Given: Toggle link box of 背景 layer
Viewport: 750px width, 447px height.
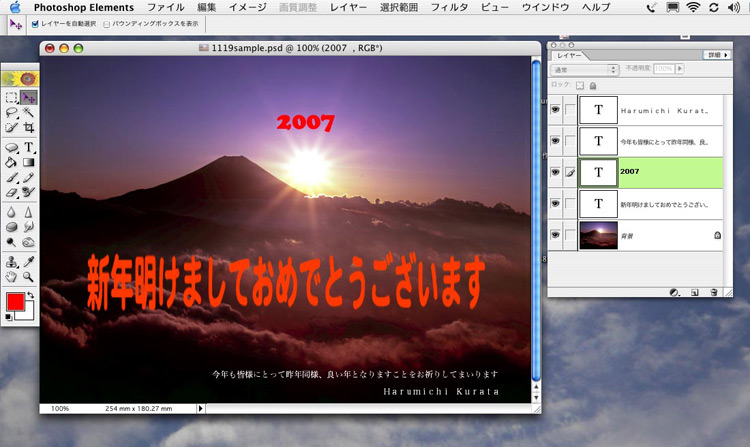Looking at the screenshot, I should 570,235.
